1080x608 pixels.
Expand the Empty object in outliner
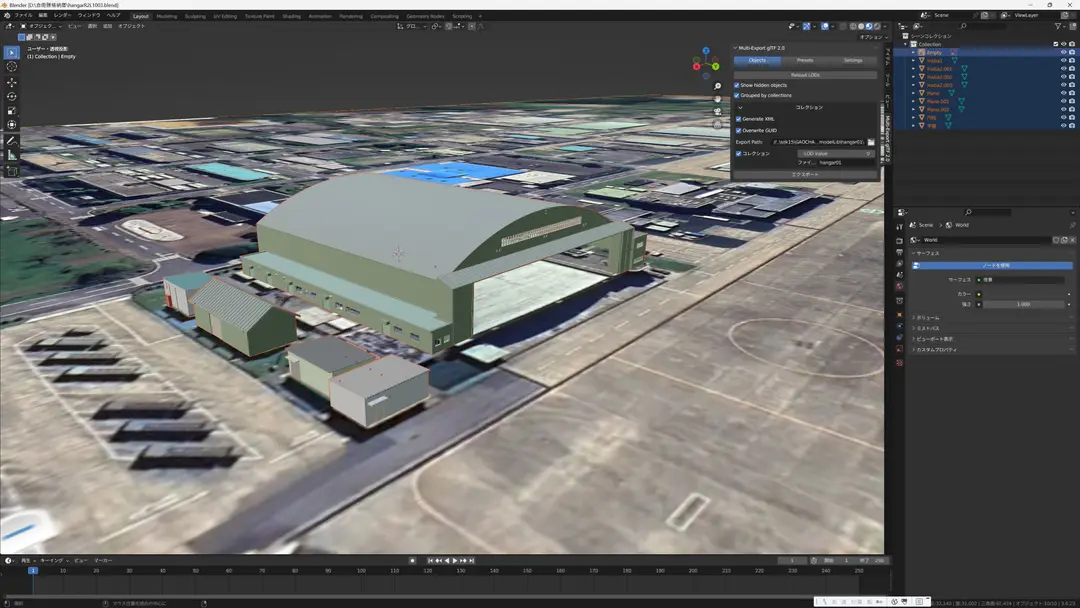914,52
